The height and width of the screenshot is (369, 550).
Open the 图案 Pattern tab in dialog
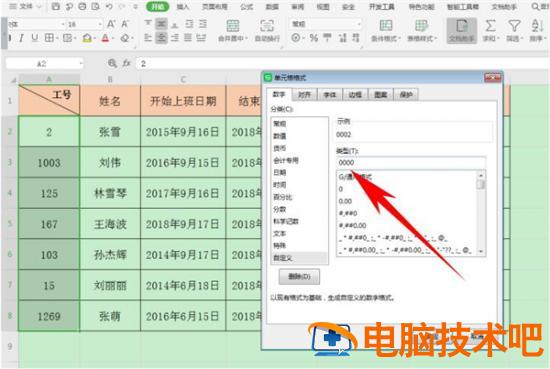click(x=380, y=94)
